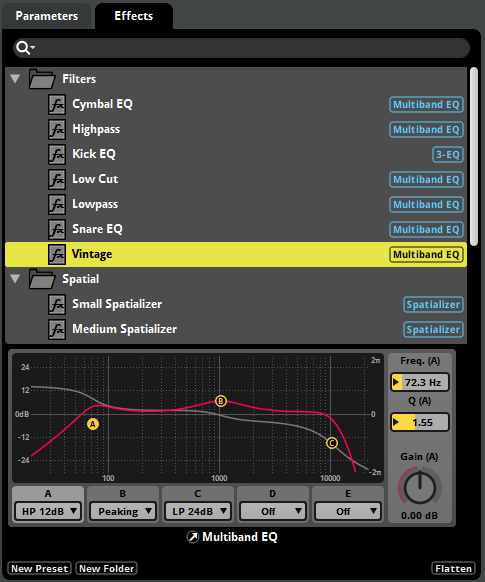Click the fx icon beside Cymbal EQ
The image size is (485, 582).
click(57, 104)
